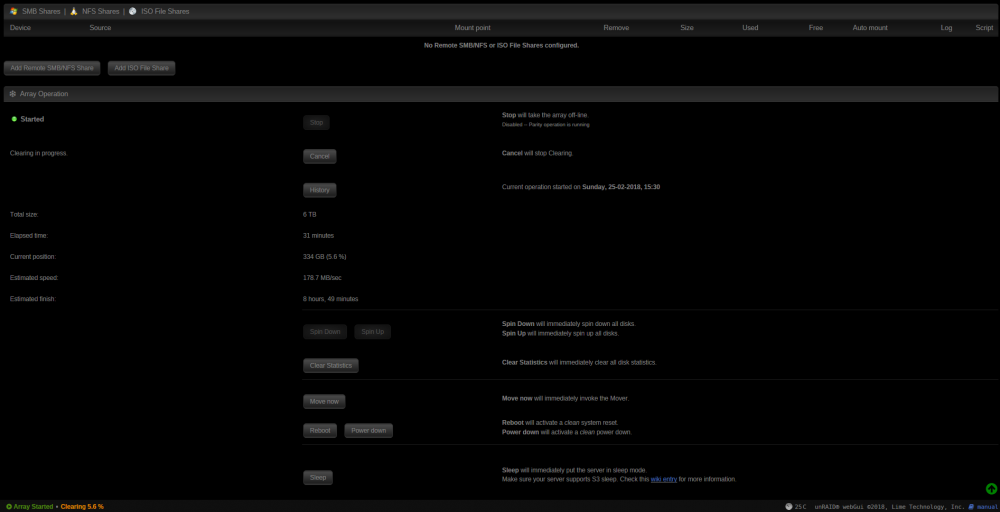The image size is (1000, 512).
Task: Open the NFS Shares tab
Action: 101,11
